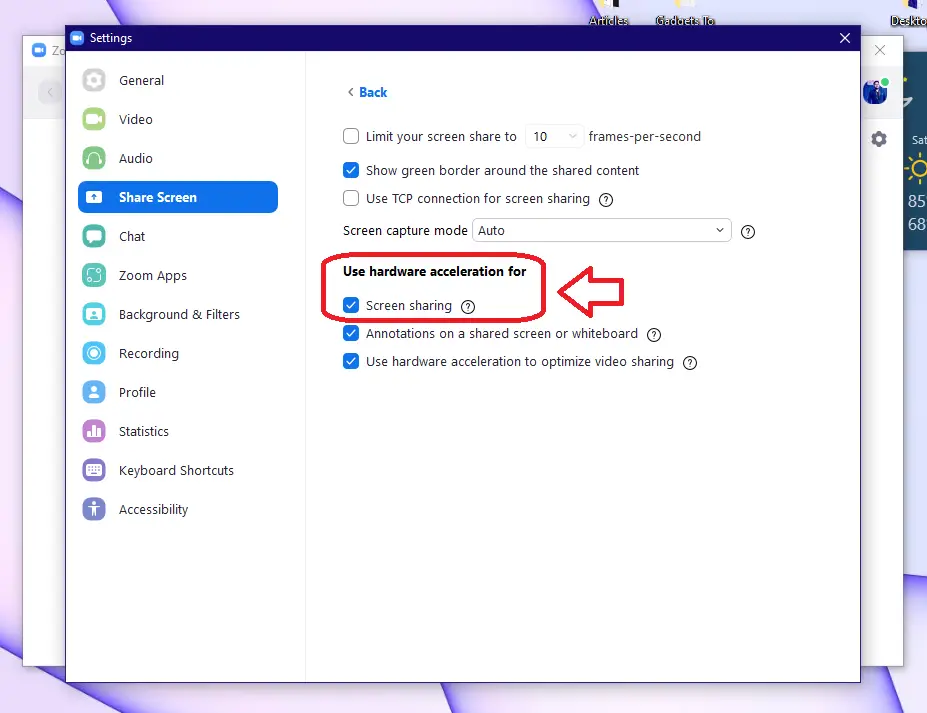The image size is (927, 713).
Task: Click the 'Screen capture mode' label
Action: (405, 231)
